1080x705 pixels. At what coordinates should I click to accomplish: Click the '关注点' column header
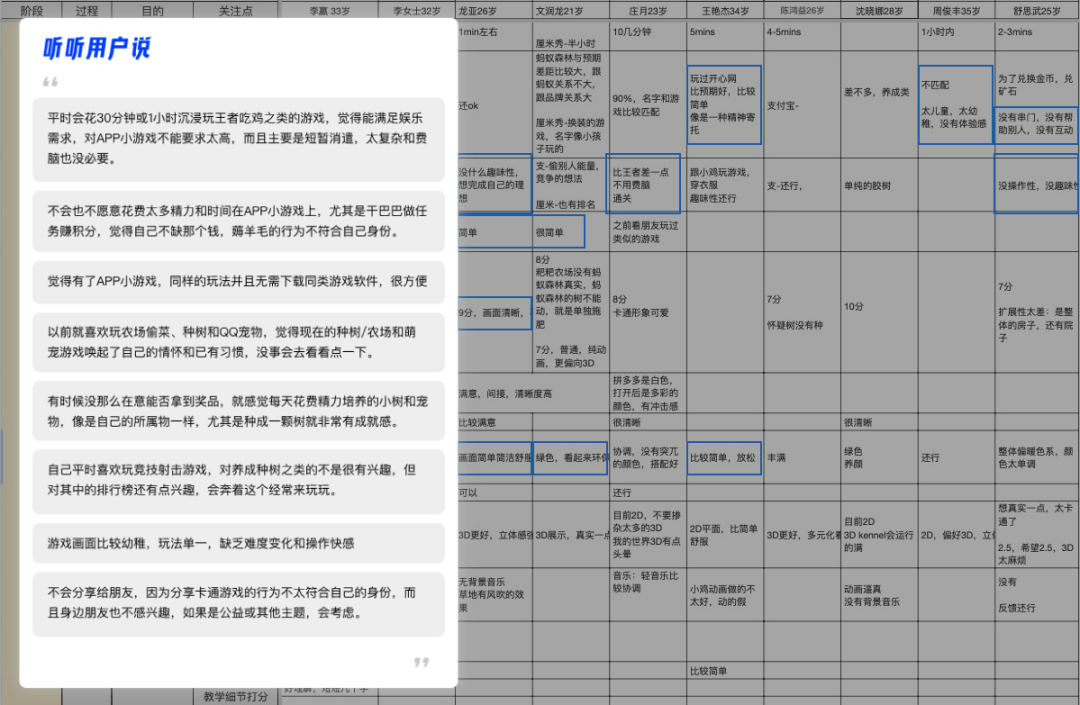pyautogui.click(x=236, y=10)
